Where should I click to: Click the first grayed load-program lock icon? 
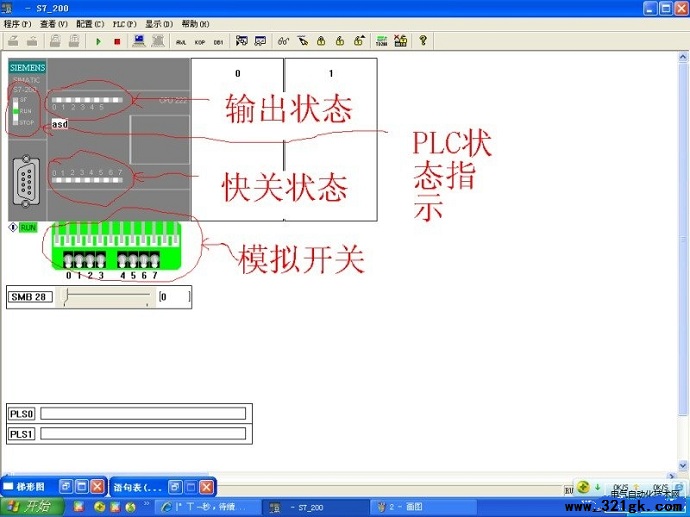(55, 41)
